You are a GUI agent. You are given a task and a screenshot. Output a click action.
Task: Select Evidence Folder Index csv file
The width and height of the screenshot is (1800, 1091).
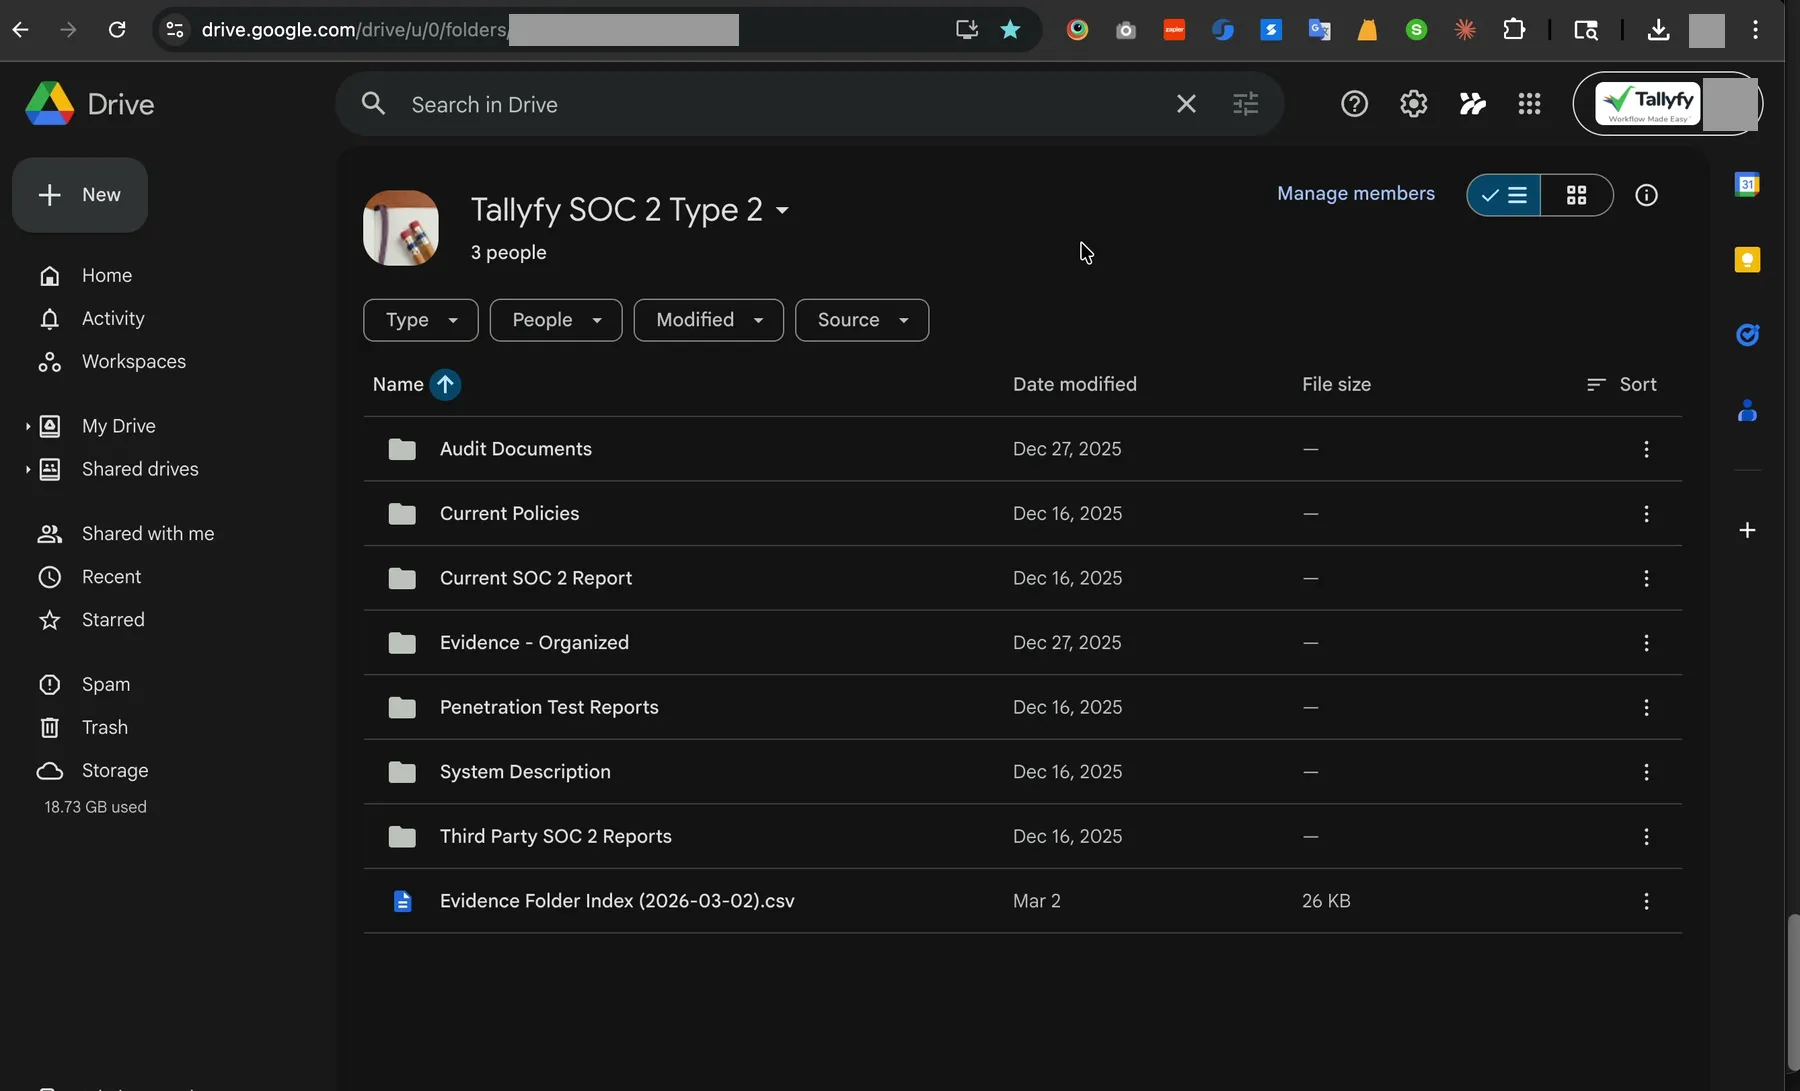pos(1022,901)
